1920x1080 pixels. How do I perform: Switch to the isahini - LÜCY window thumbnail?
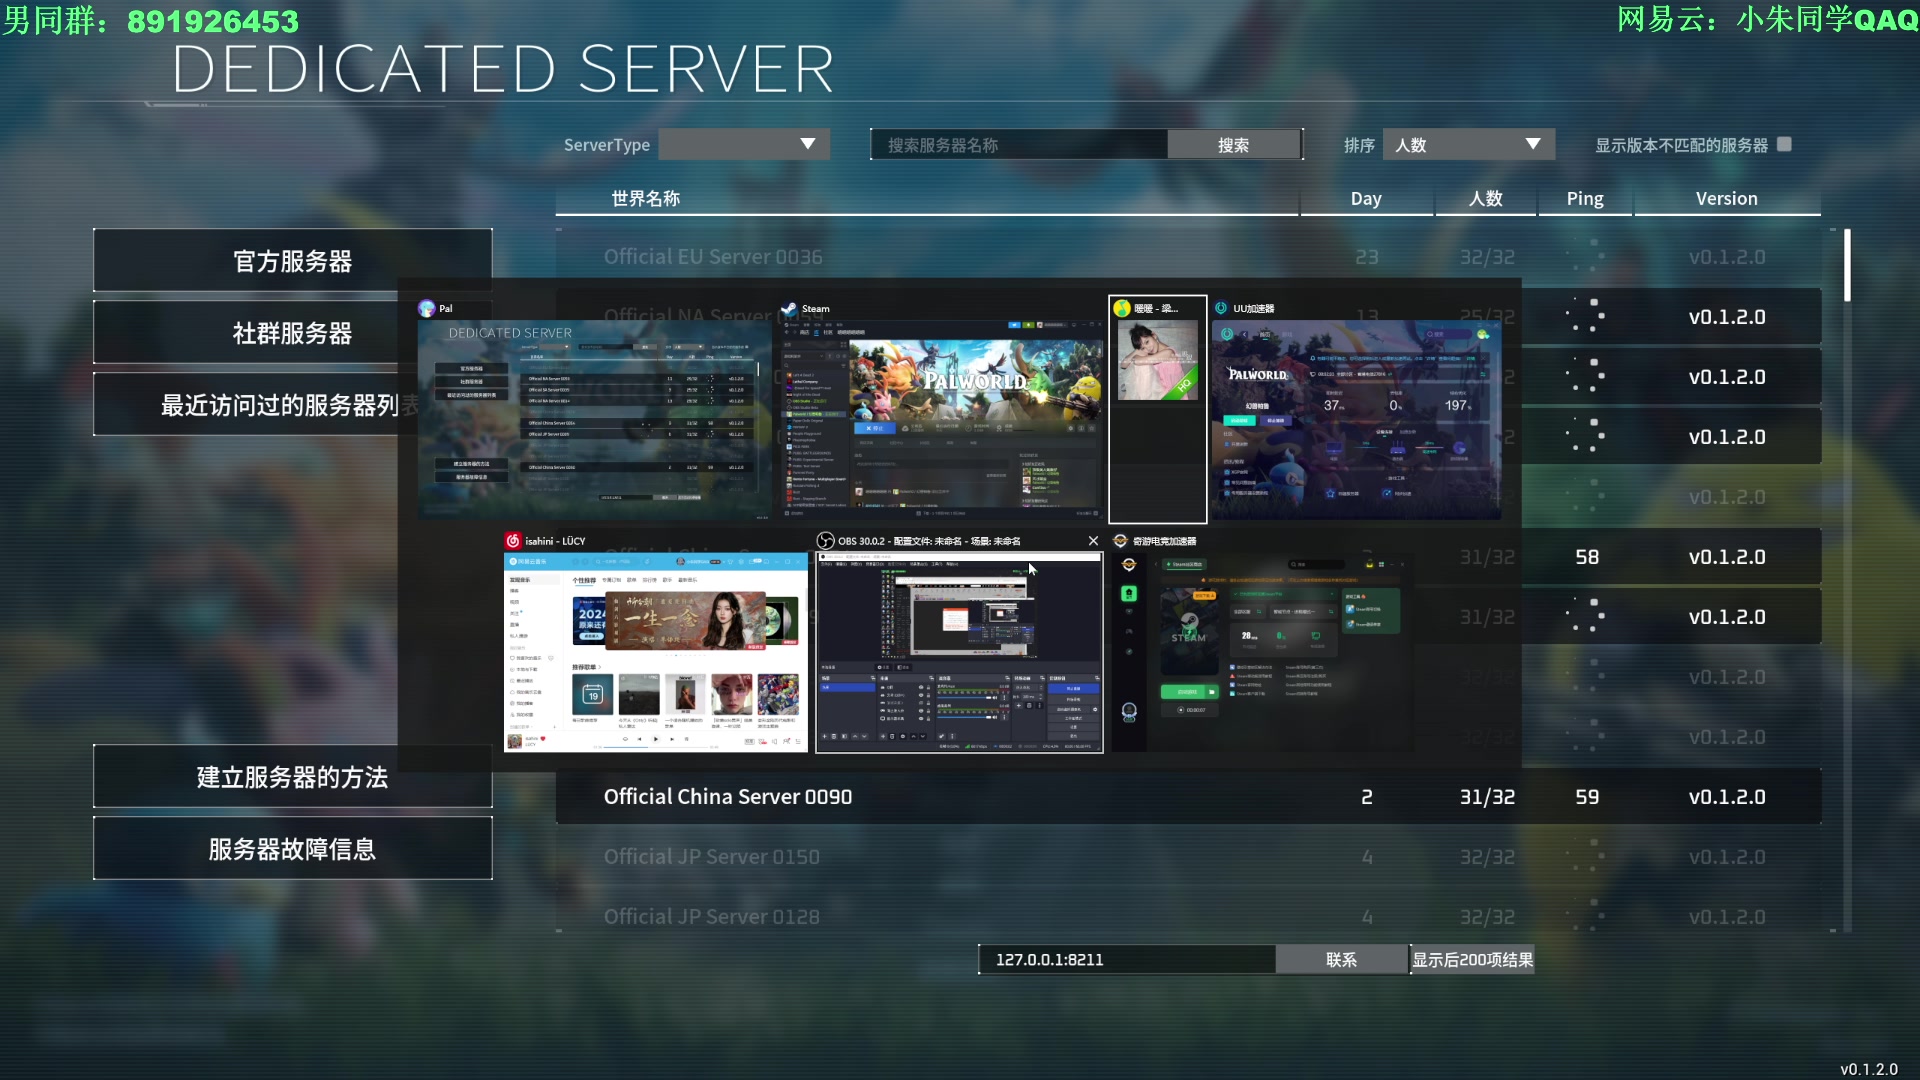(656, 652)
